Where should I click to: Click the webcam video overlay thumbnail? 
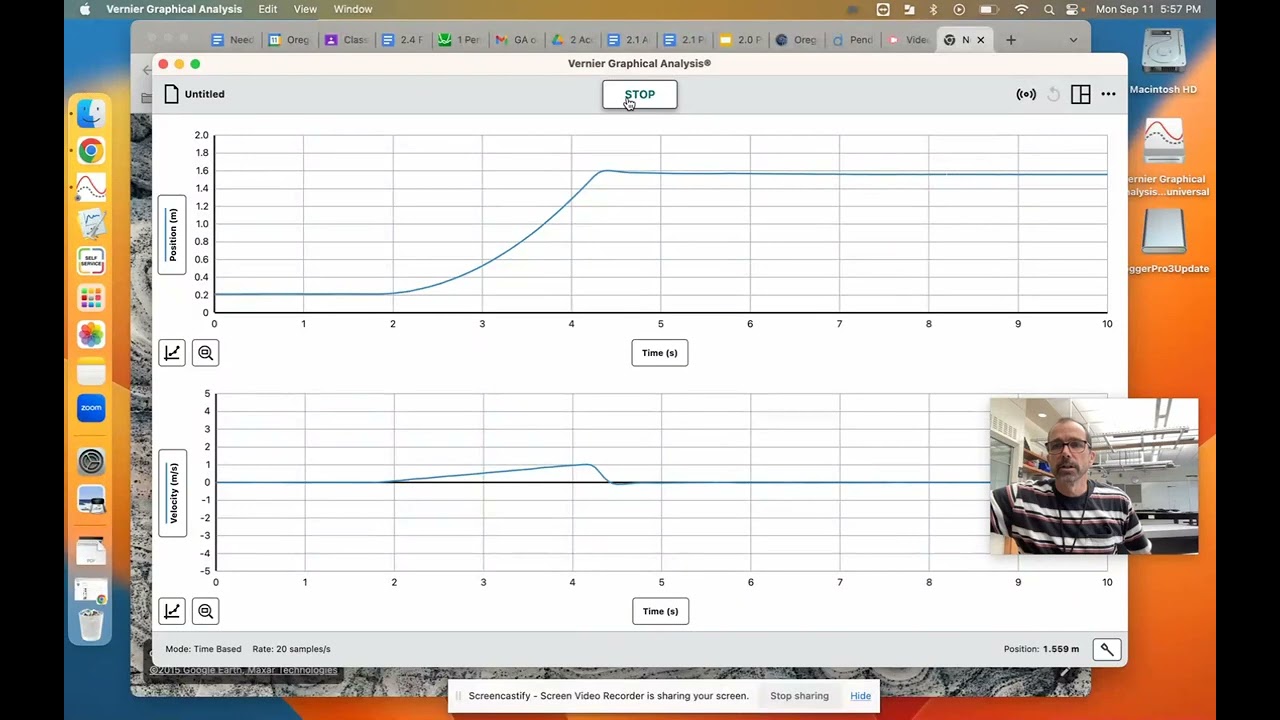point(1094,476)
